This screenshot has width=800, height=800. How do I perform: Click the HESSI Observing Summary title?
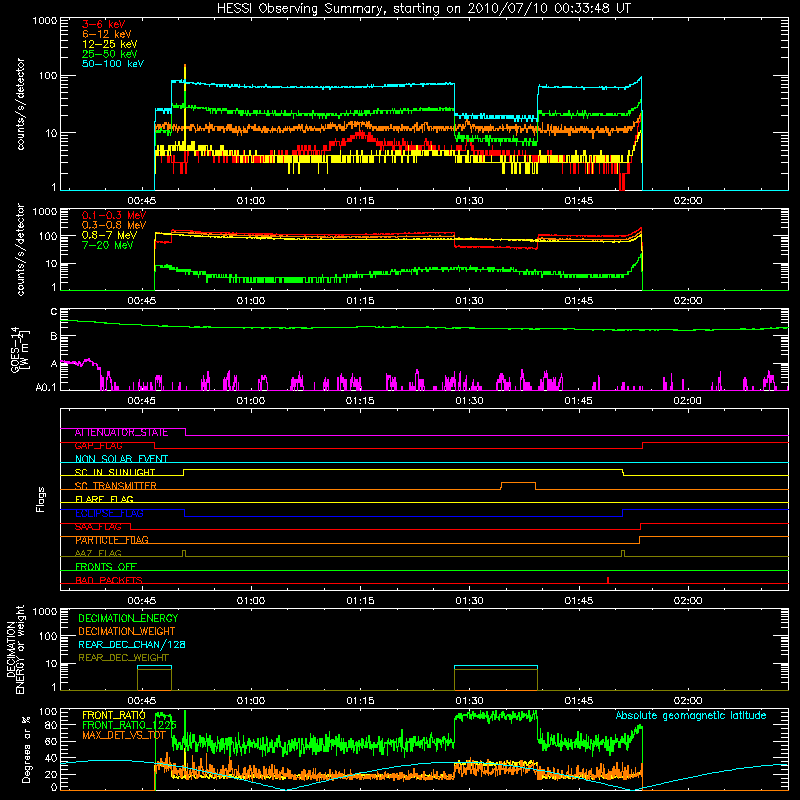[423, 9]
